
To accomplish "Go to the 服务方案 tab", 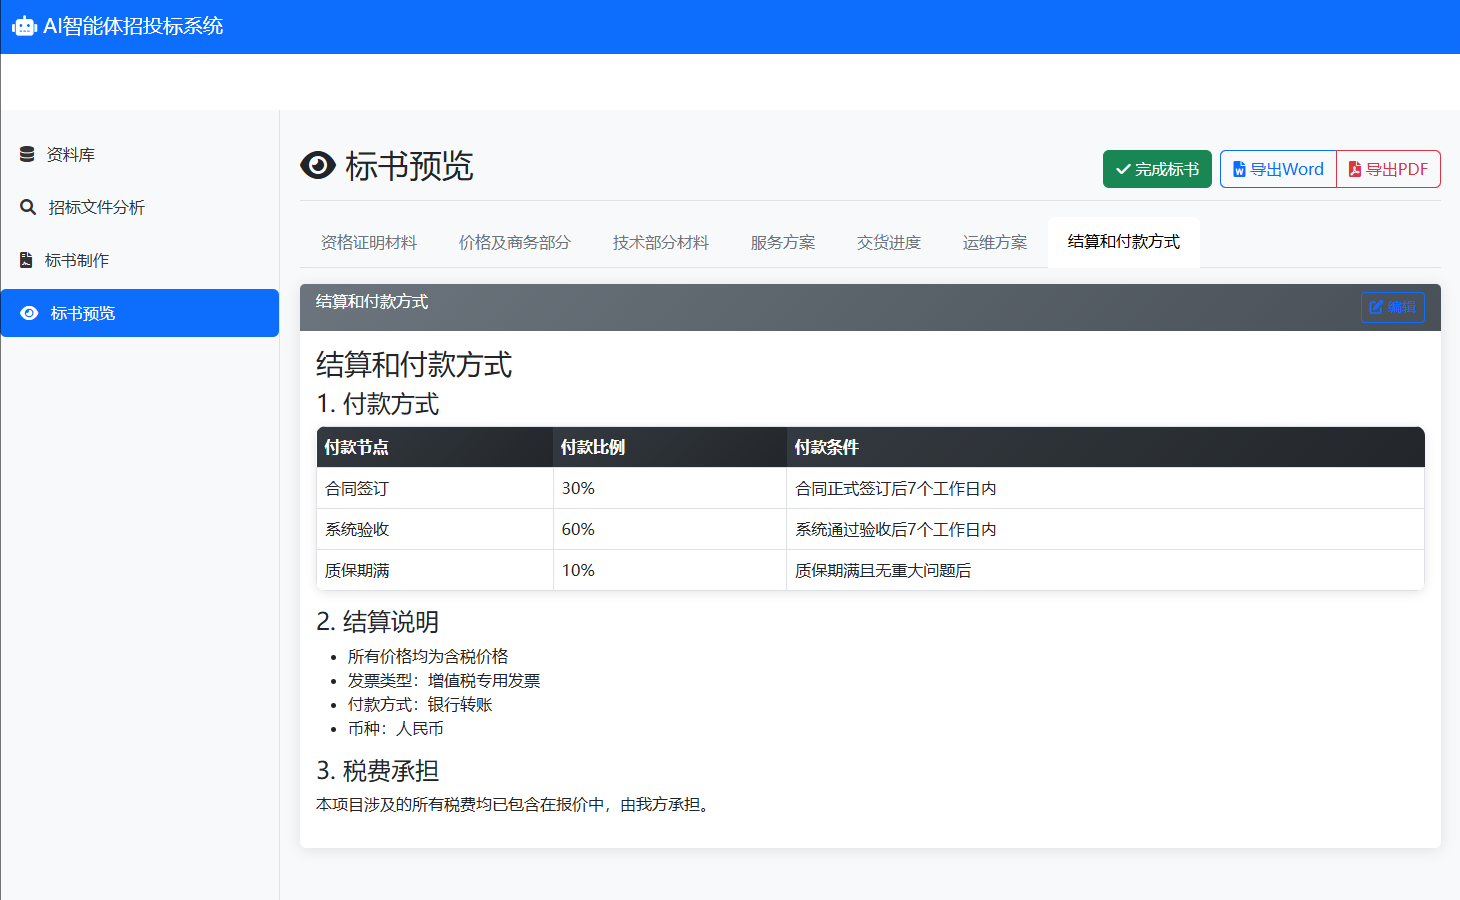I will pos(782,242).
